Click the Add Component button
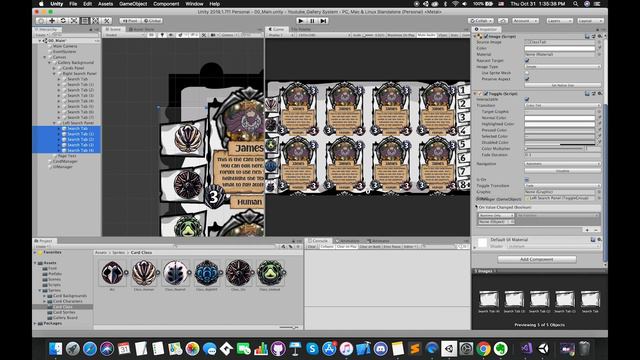The height and width of the screenshot is (360, 640). pos(537,259)
